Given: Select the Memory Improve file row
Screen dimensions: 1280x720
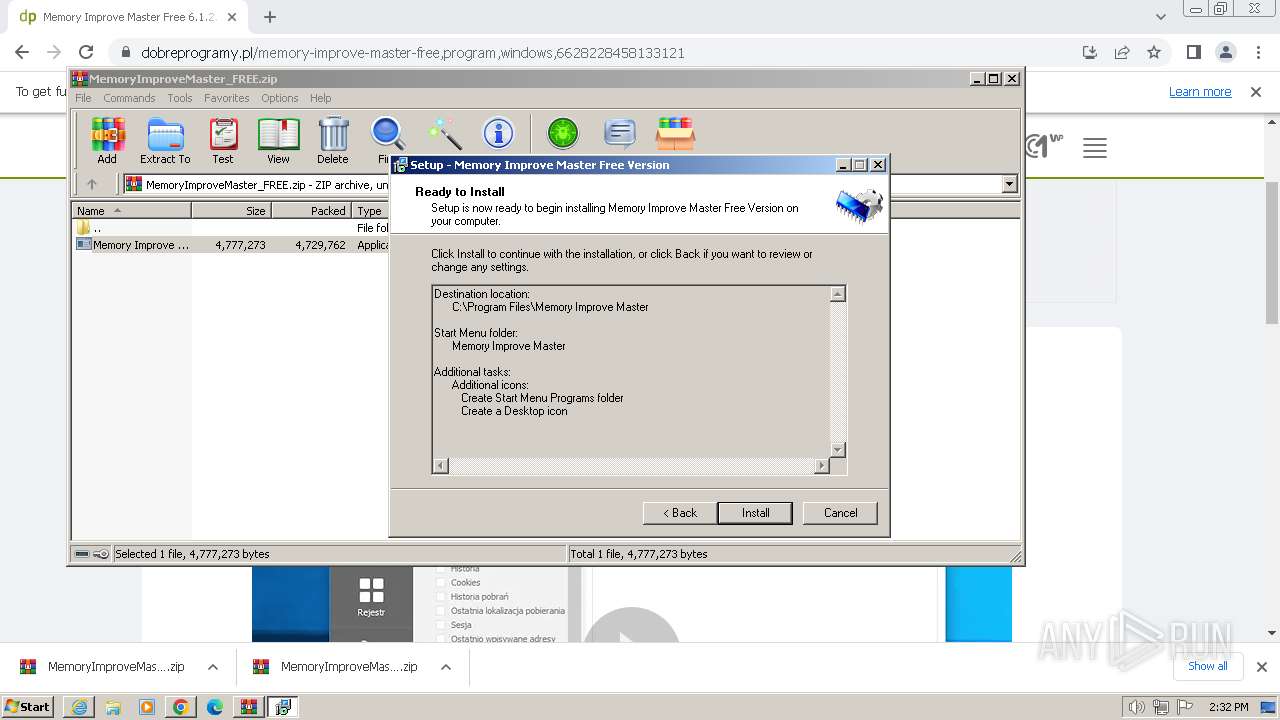Looking at the screenshot, I should click(x=231, y=245).
